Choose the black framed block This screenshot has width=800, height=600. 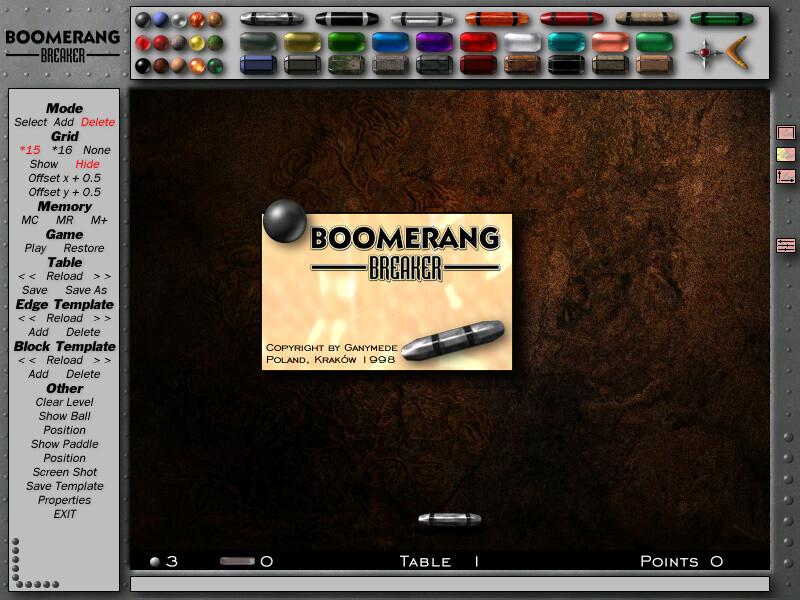[x=566, y=65]
